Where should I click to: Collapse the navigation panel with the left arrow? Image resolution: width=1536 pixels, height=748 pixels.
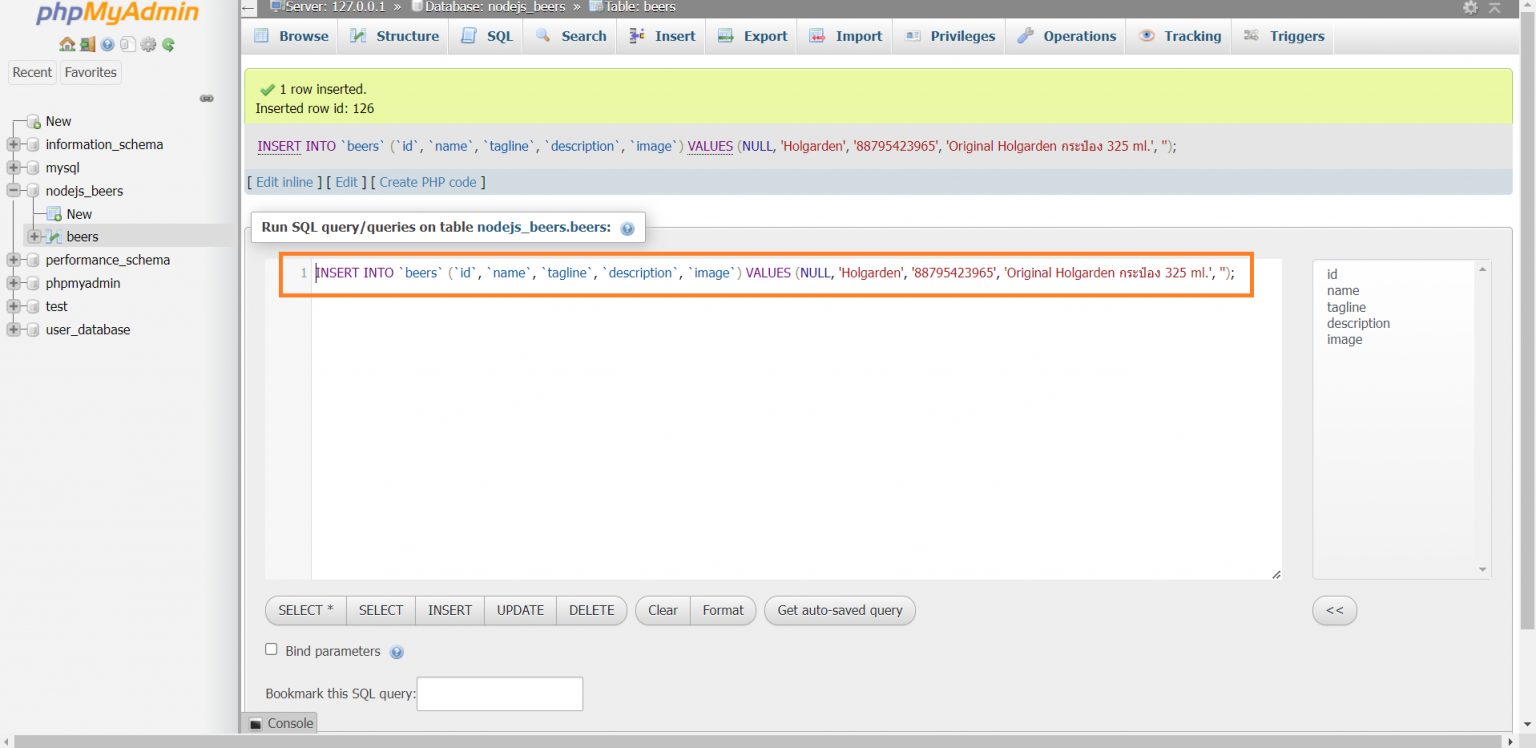click(247, 8)
